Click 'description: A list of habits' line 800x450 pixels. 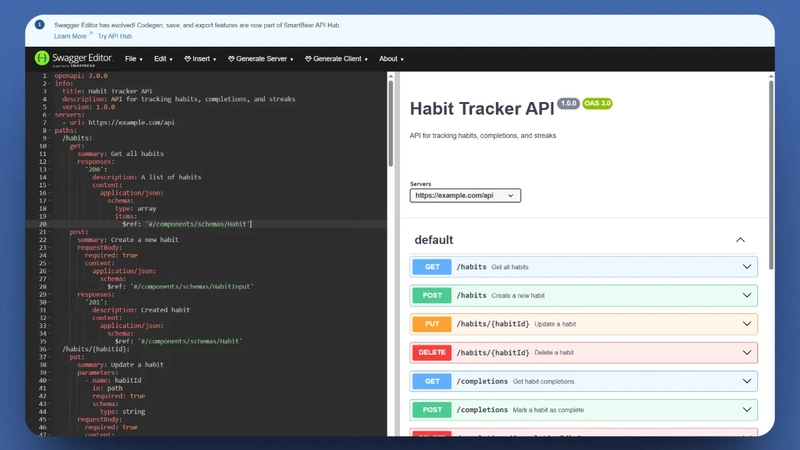146,177
